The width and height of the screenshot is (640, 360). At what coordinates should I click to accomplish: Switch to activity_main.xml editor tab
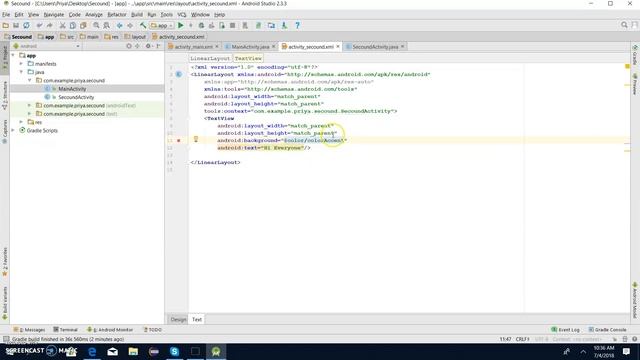coord(193,47)
